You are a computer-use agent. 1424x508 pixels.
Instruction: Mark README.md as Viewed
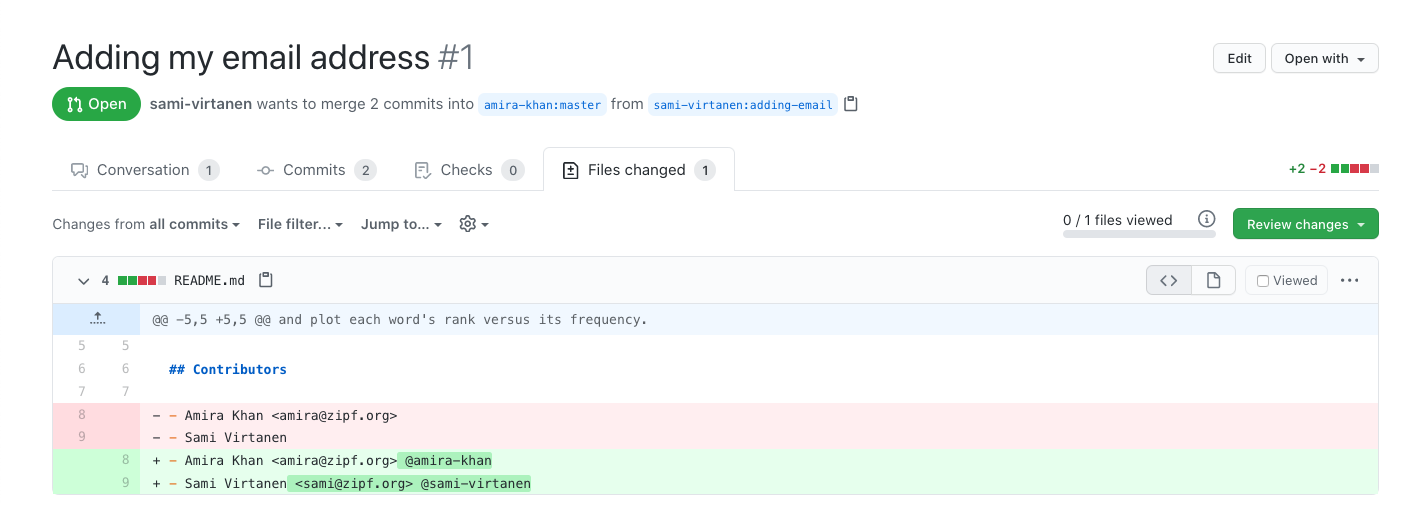(1286, 281)
